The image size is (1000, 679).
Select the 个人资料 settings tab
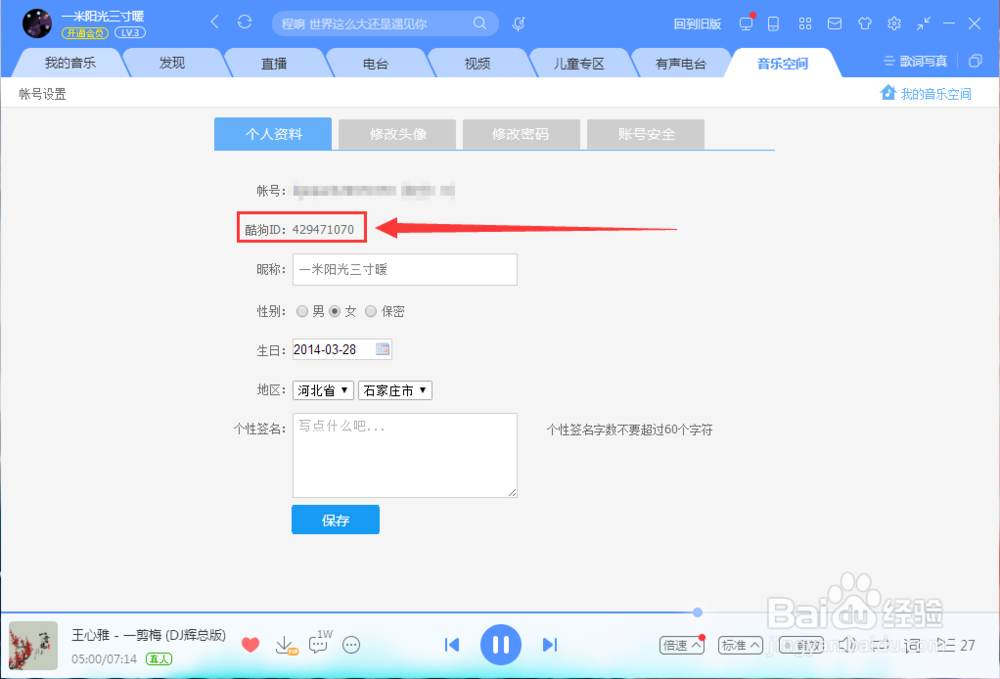point(273,134)
